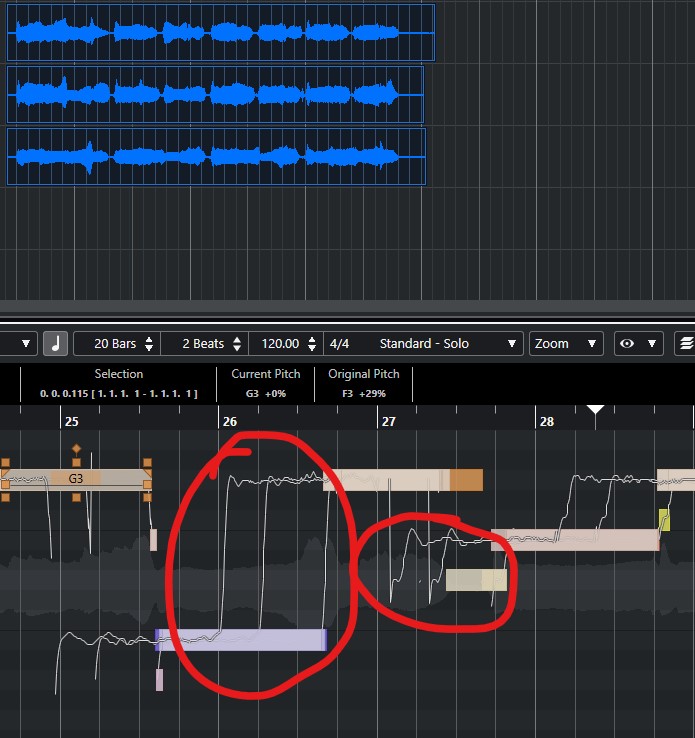Click the G3 segment's bottom center handle

76,497
